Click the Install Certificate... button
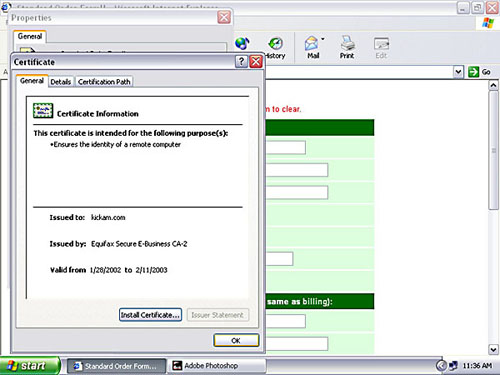 150,315
